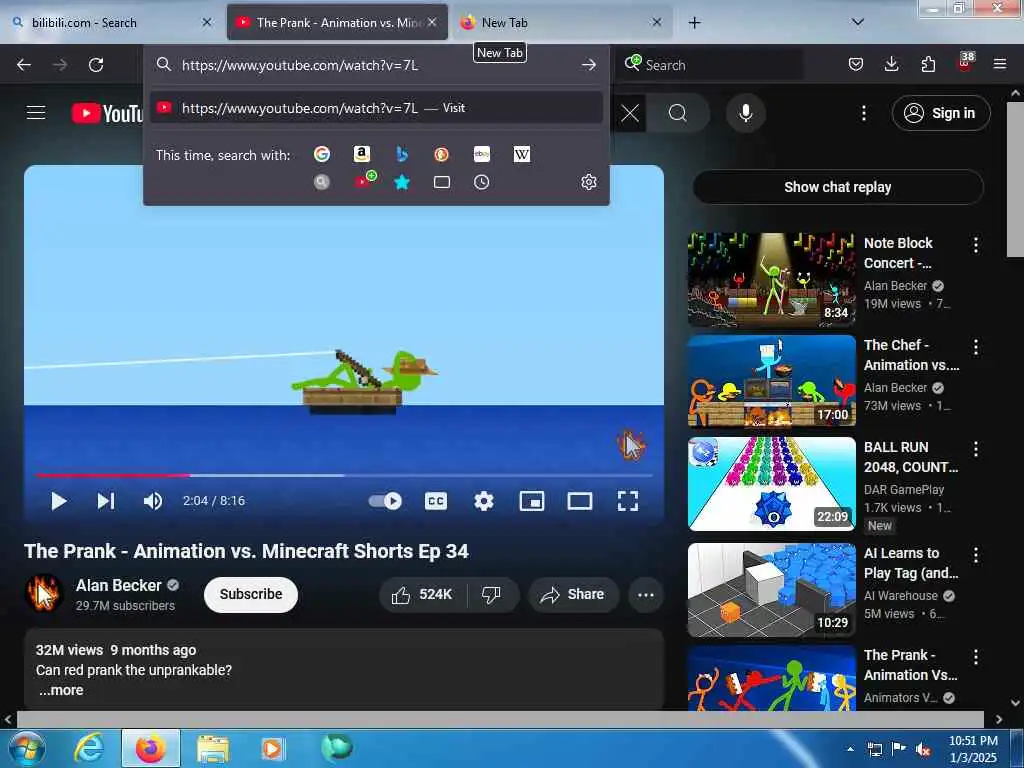Select YouTube URL Visit suggestion
The image size is (1024, 768).
click(x=376, y=108)
